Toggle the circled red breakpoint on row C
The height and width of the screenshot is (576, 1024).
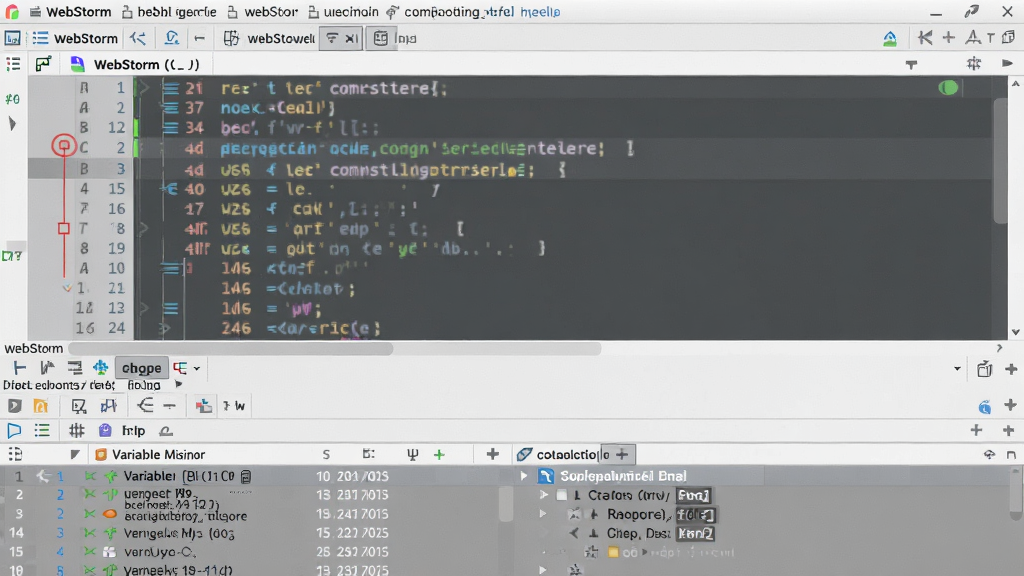coord(63,146)
